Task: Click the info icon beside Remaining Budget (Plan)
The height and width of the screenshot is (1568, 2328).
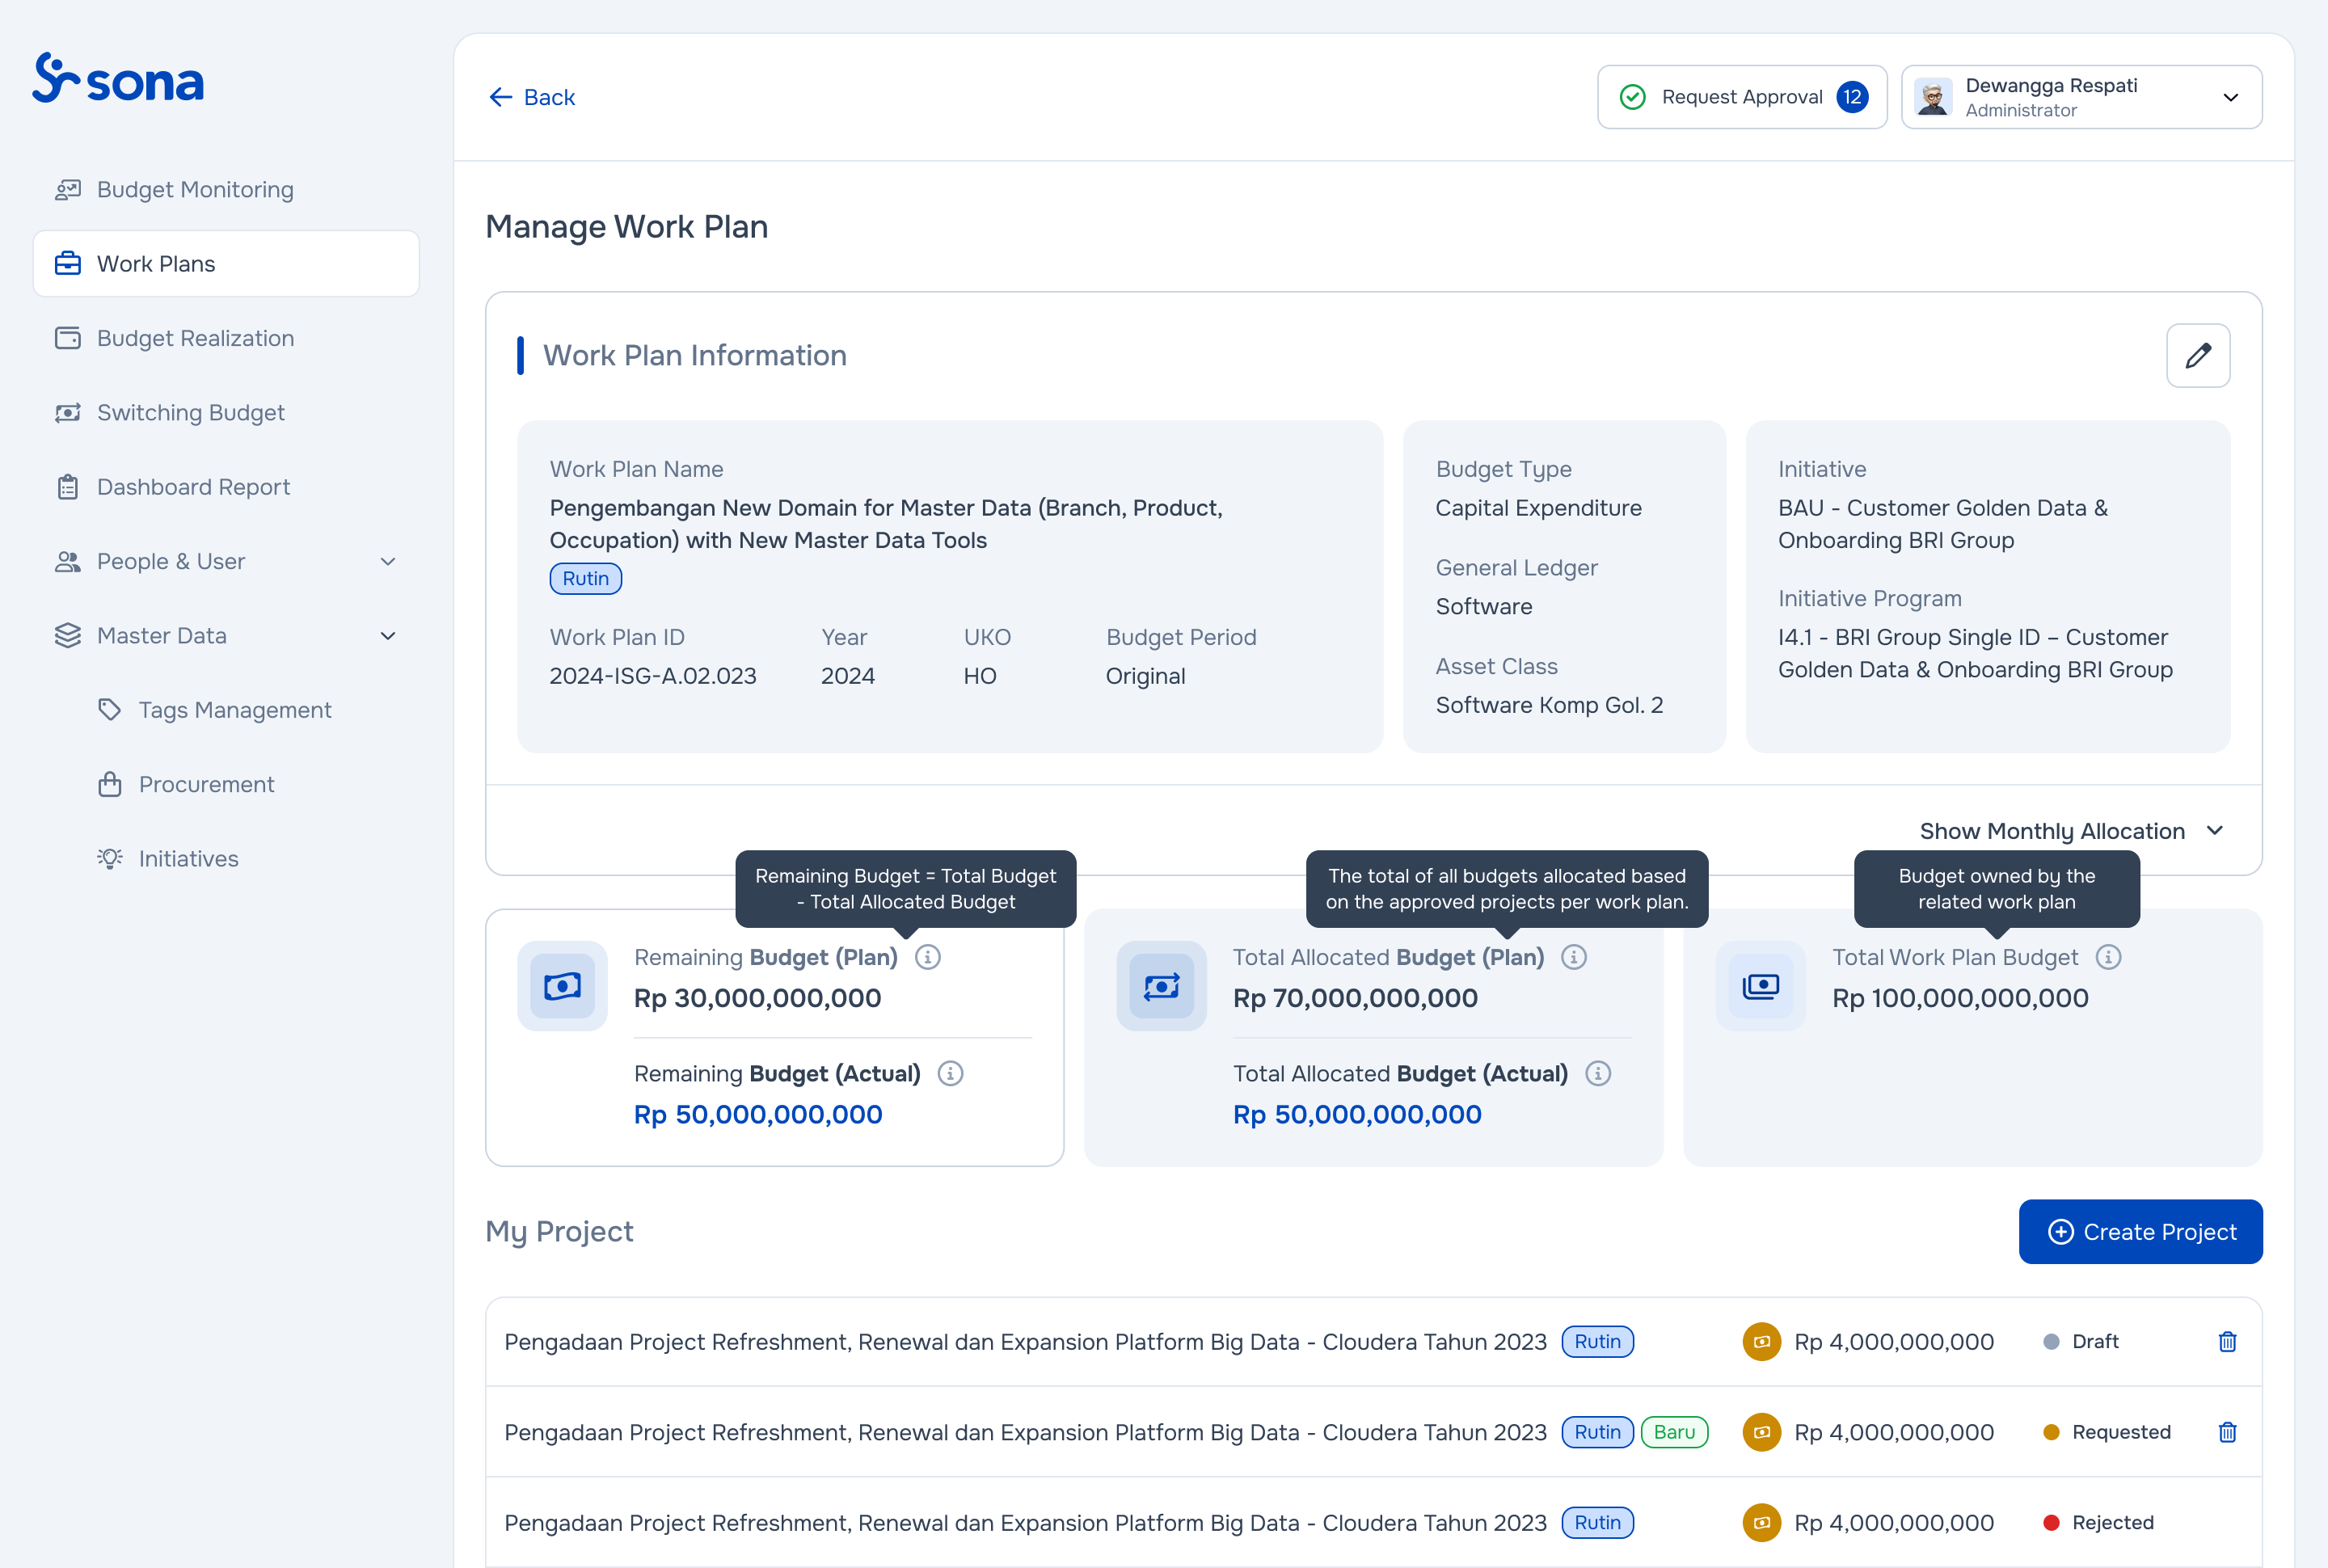Action: [x=928, y=957]
